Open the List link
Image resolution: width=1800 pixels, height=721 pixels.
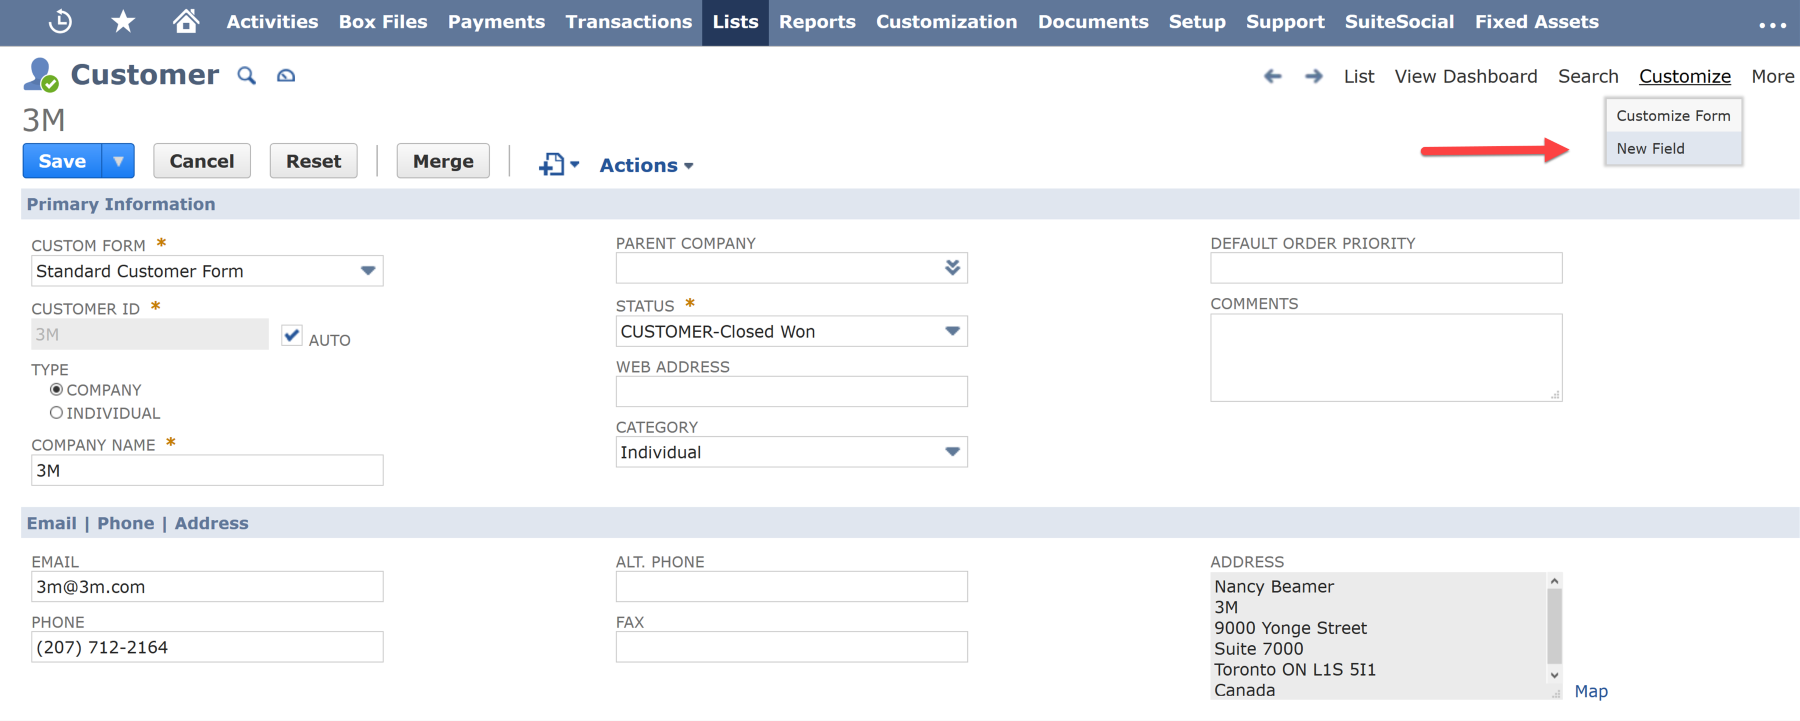coord(1358,76)
